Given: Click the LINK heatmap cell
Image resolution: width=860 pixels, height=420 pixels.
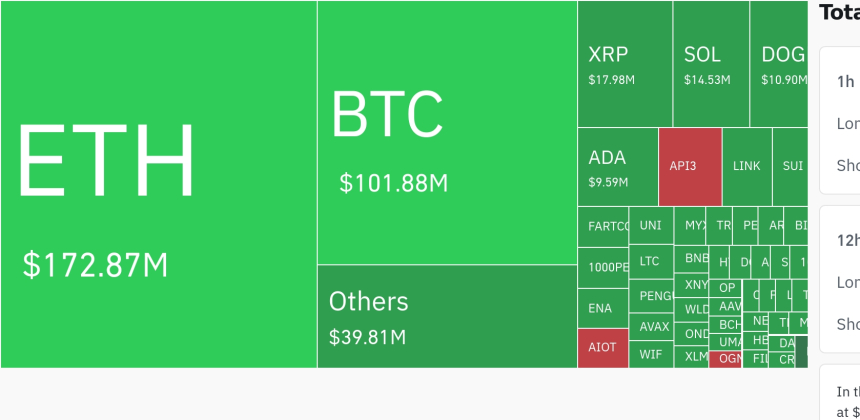Looking at the screenshot, I should 746,166.
